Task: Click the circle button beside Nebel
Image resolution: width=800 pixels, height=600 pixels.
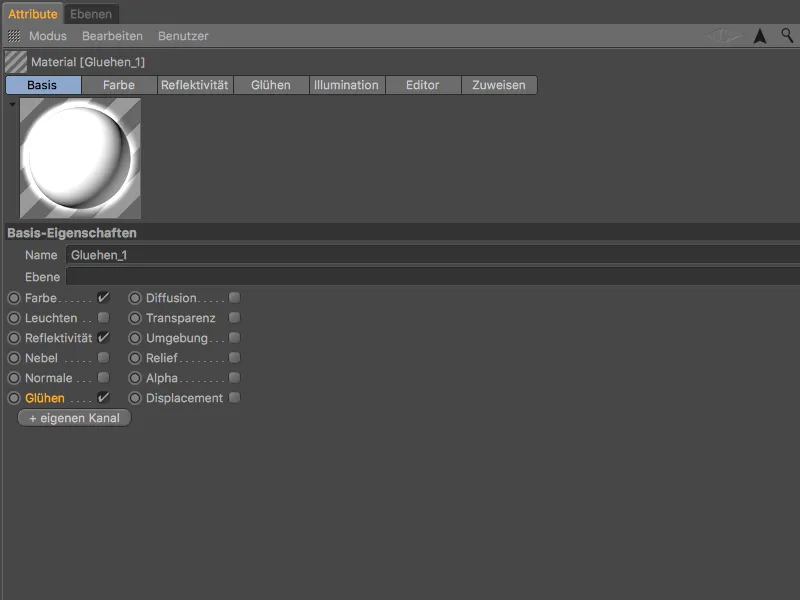Action: pos(14,358)
